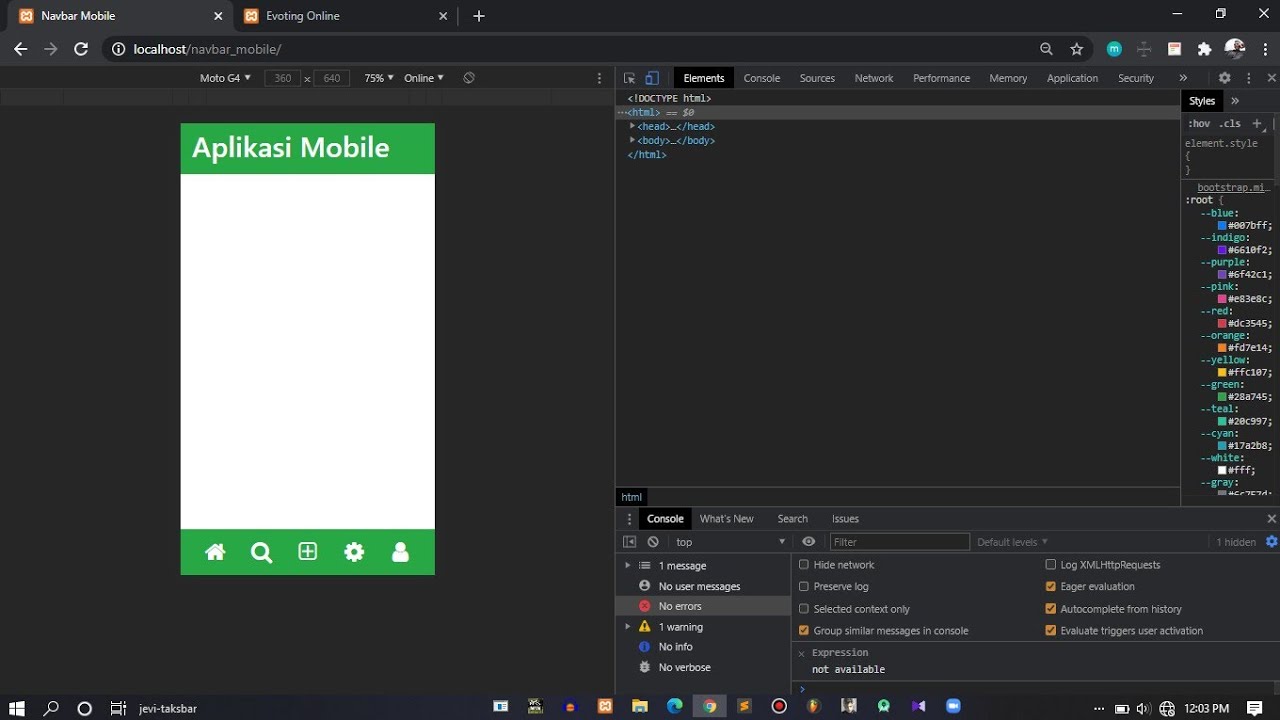Disable Eager evaluation checkbox

(x=1050, y=587)
